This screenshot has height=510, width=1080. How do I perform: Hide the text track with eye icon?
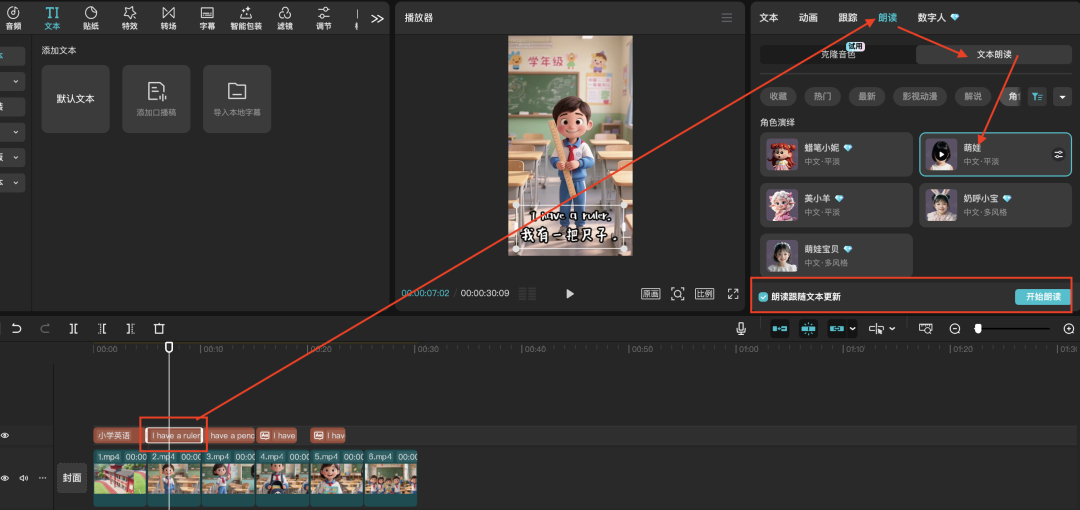coord(5,436)
